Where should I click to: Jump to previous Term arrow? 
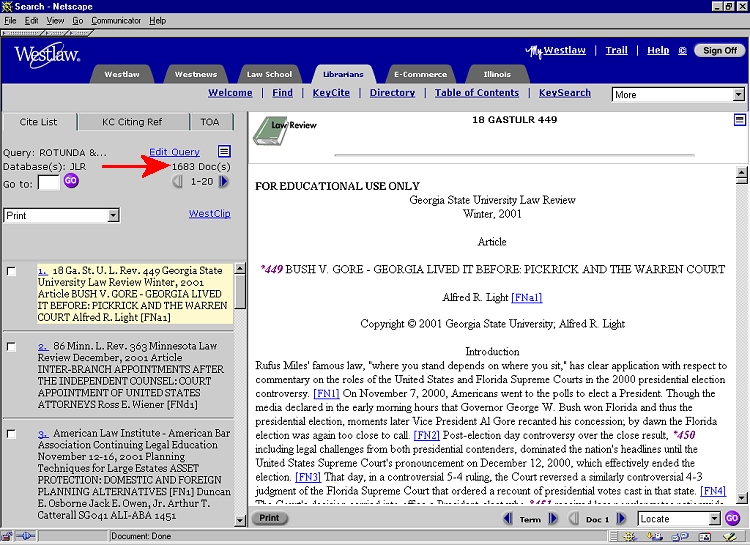507,518
